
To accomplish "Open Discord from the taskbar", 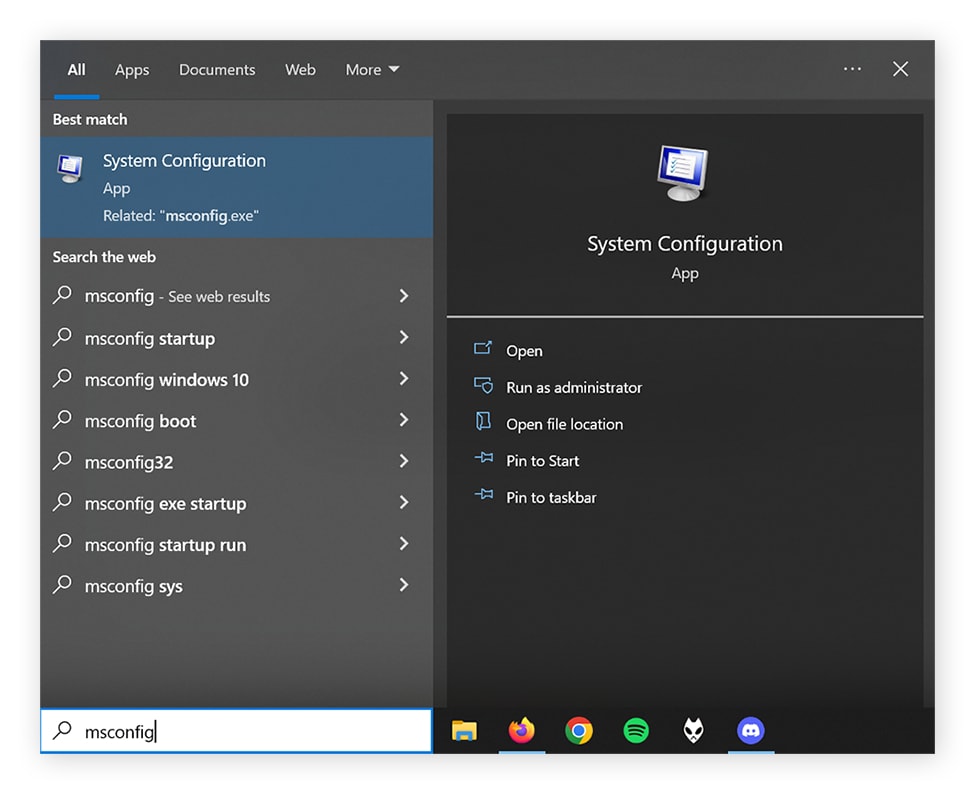I will tap(750, 731).
